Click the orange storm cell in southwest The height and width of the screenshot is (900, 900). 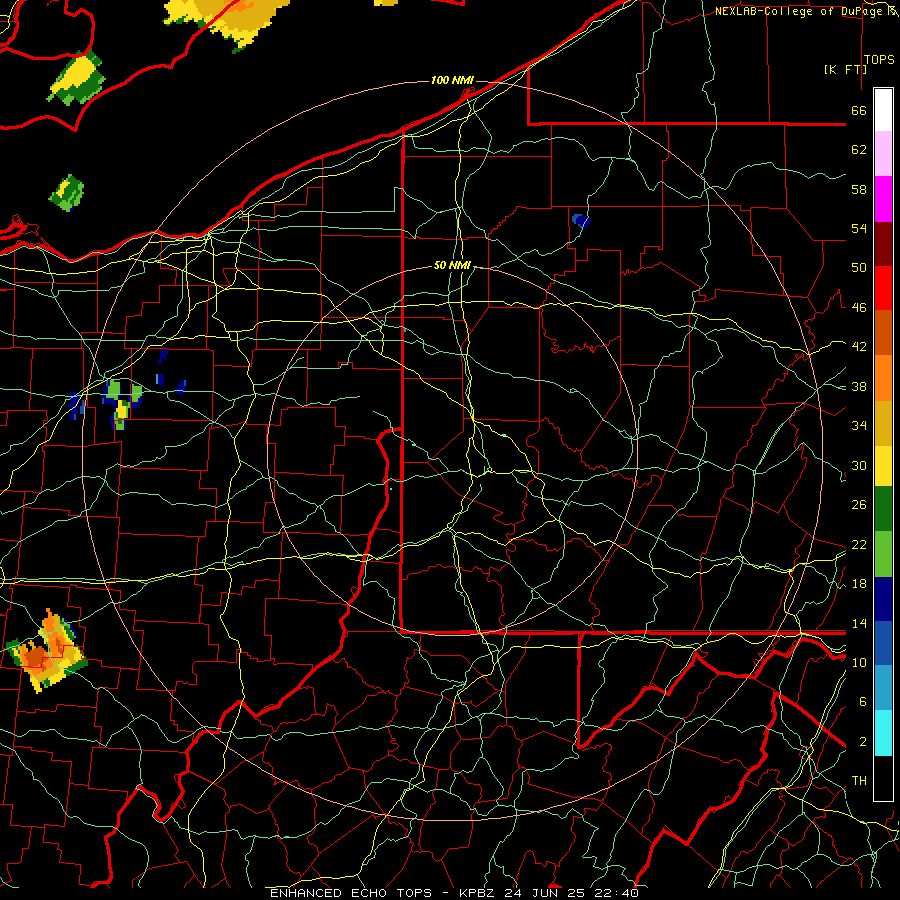[x=47, y=652]
